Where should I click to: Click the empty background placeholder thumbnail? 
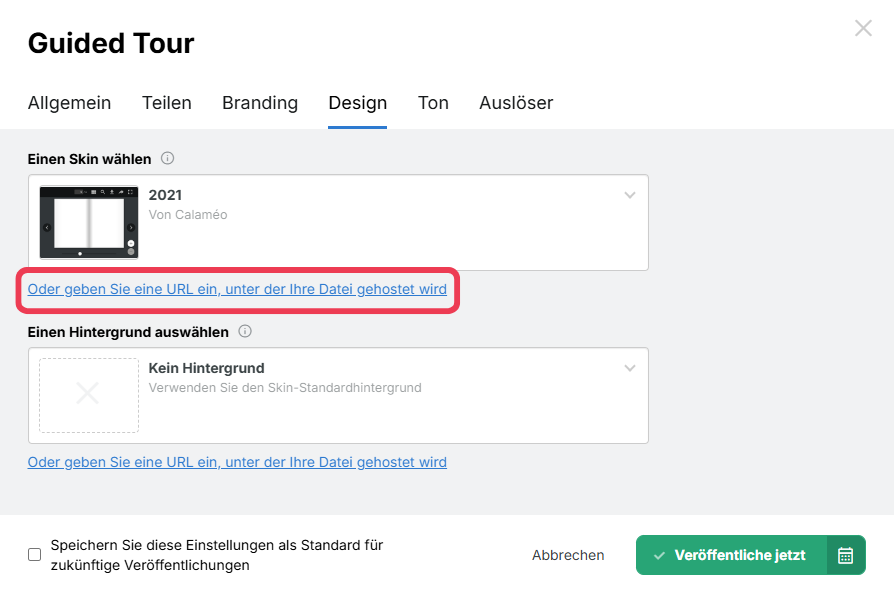(89, 395)
